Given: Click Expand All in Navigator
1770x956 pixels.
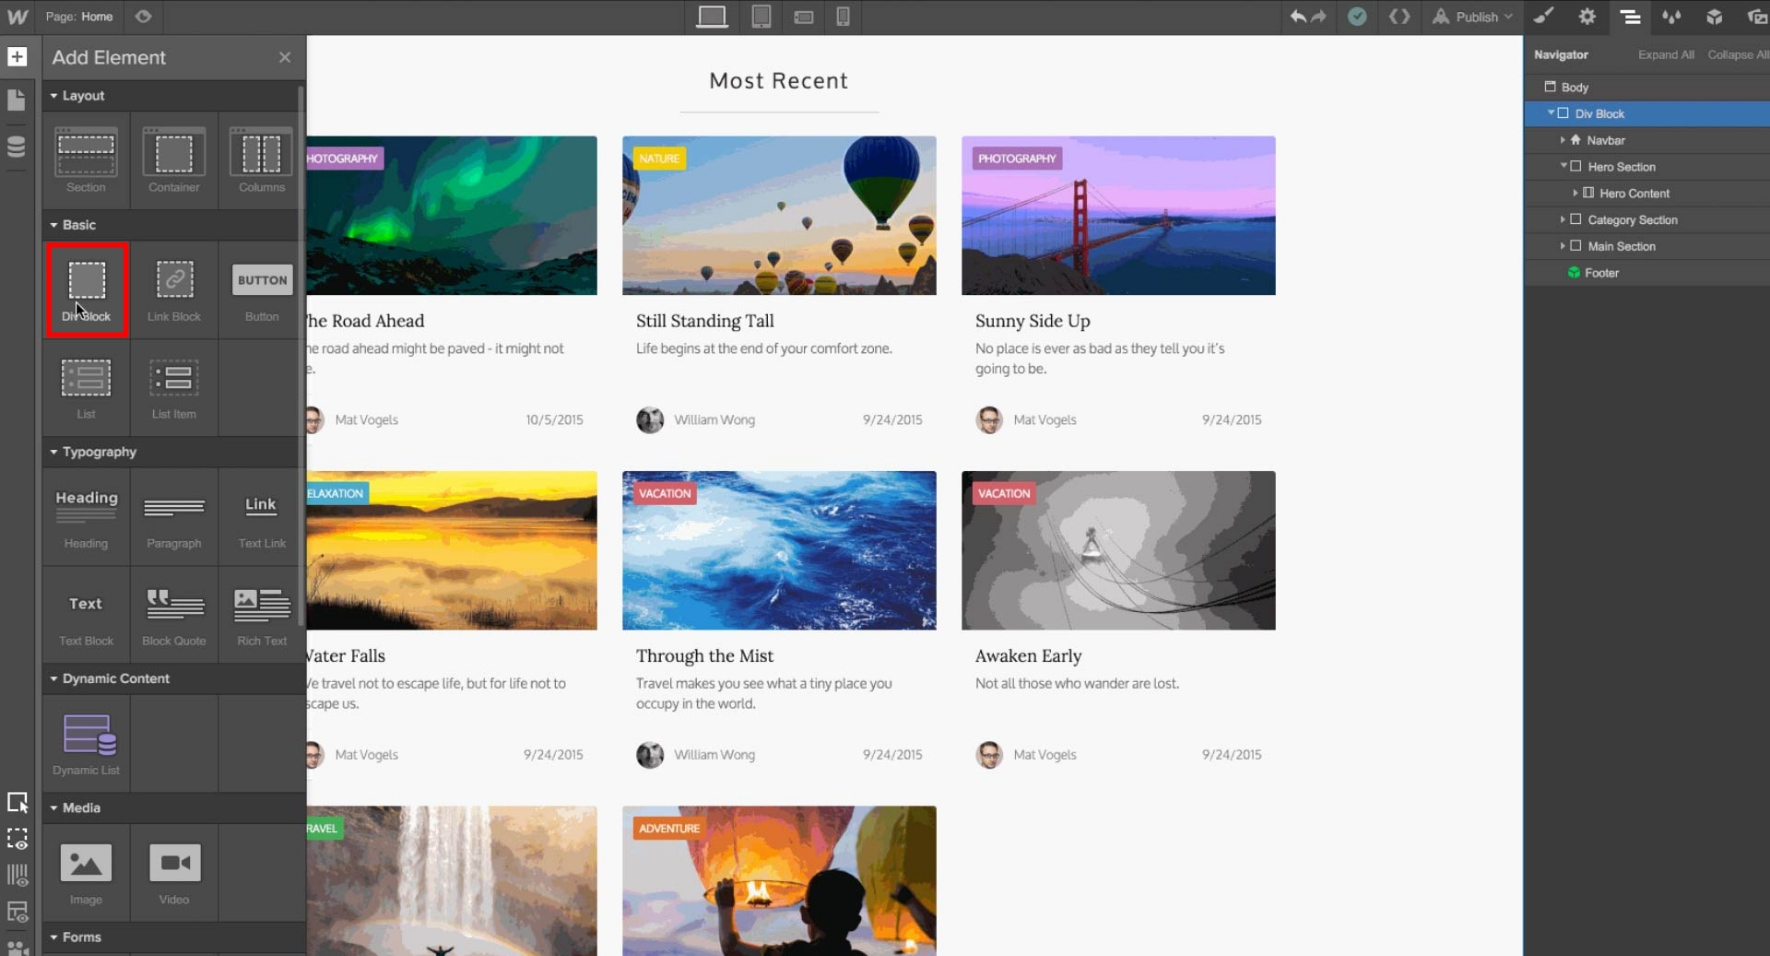Looking at the screenshot, I should (x=1666, y=55).
